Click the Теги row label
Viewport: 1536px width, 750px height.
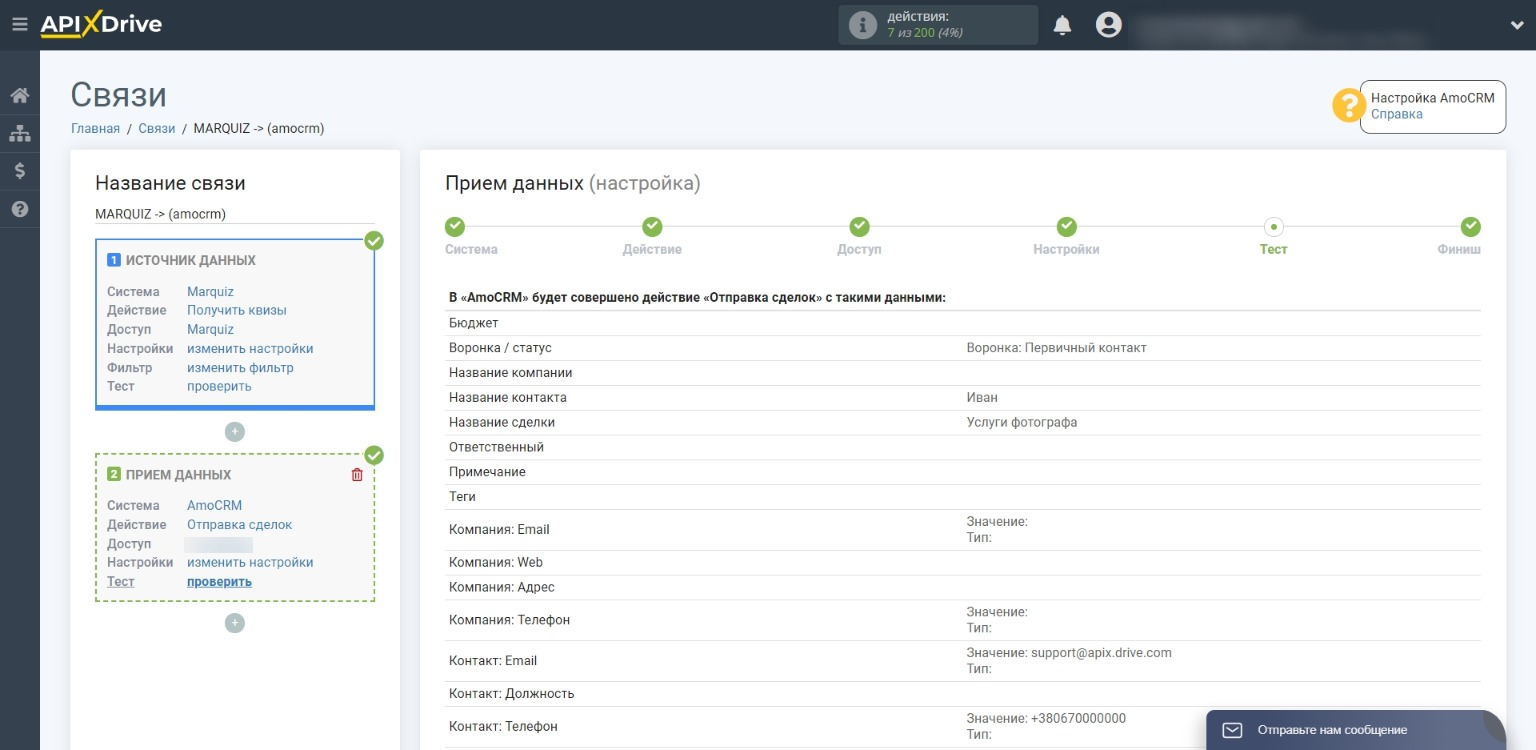point(462,496)
